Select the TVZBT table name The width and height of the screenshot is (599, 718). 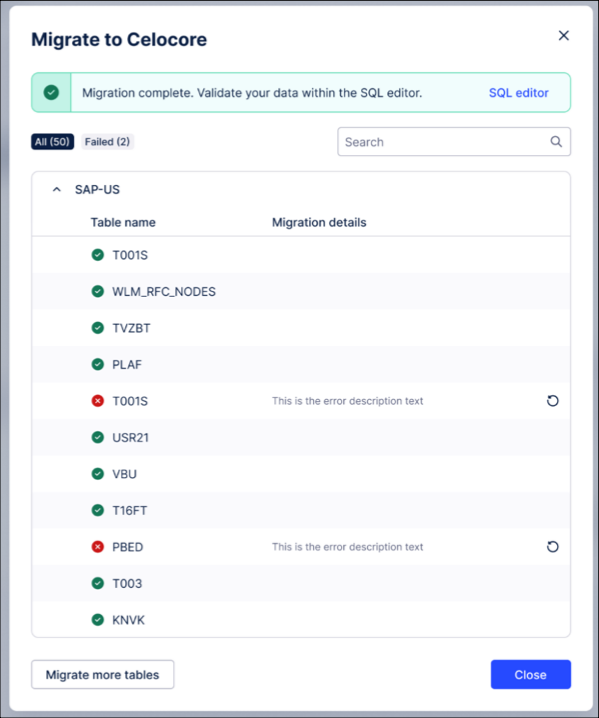[131, 328]
